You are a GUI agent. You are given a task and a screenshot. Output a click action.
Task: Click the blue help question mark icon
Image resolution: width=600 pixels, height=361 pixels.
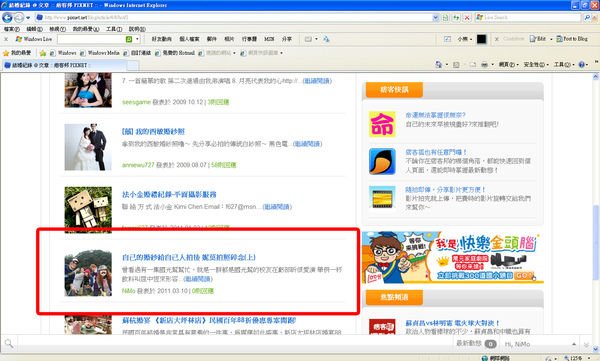click(582, 65)
